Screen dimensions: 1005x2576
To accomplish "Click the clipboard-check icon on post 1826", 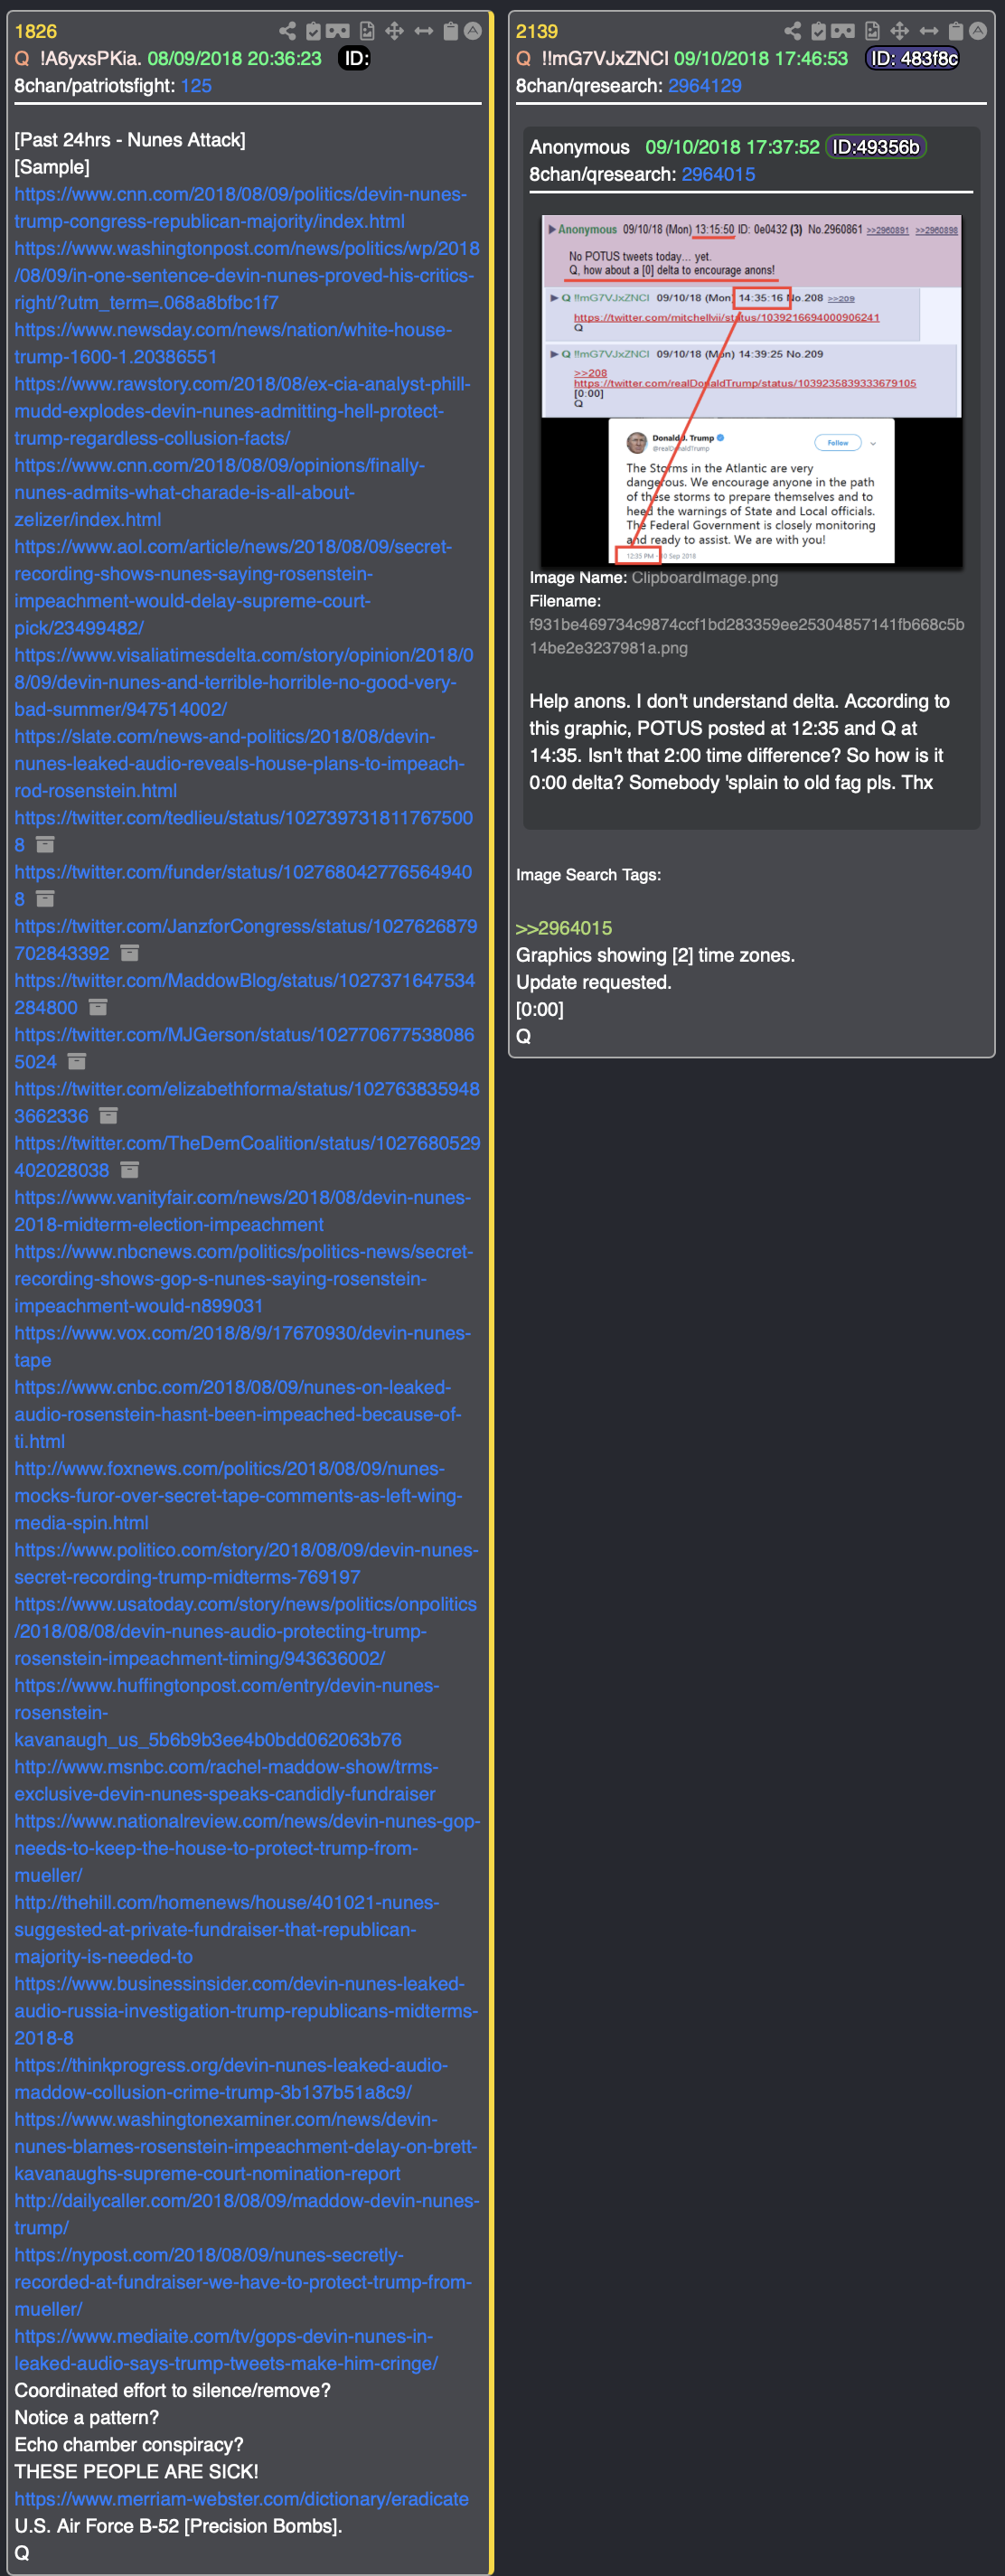I will coord(313,31).
